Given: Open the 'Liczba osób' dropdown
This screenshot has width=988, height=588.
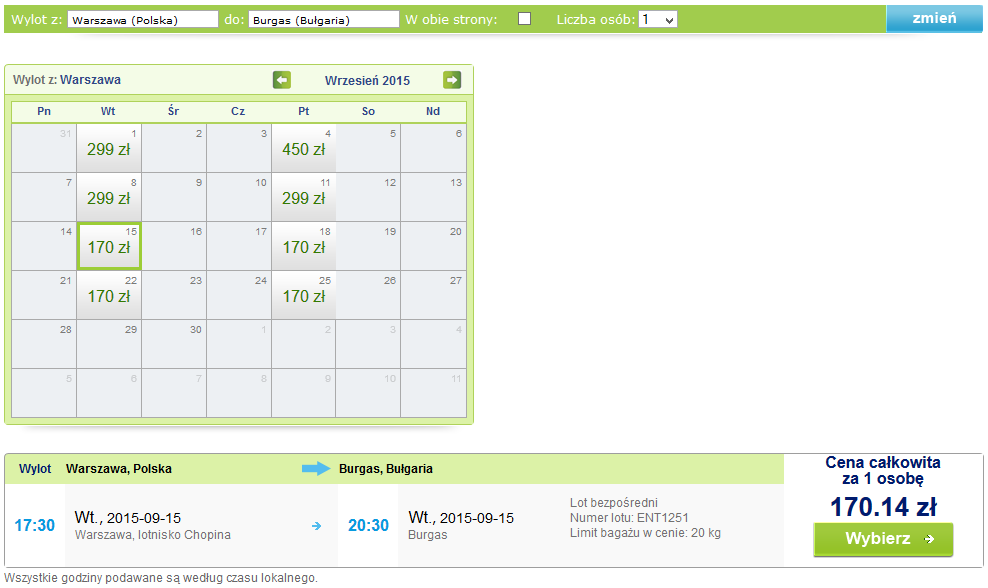Looking at the screenshot, I should (x=658, y=20).
